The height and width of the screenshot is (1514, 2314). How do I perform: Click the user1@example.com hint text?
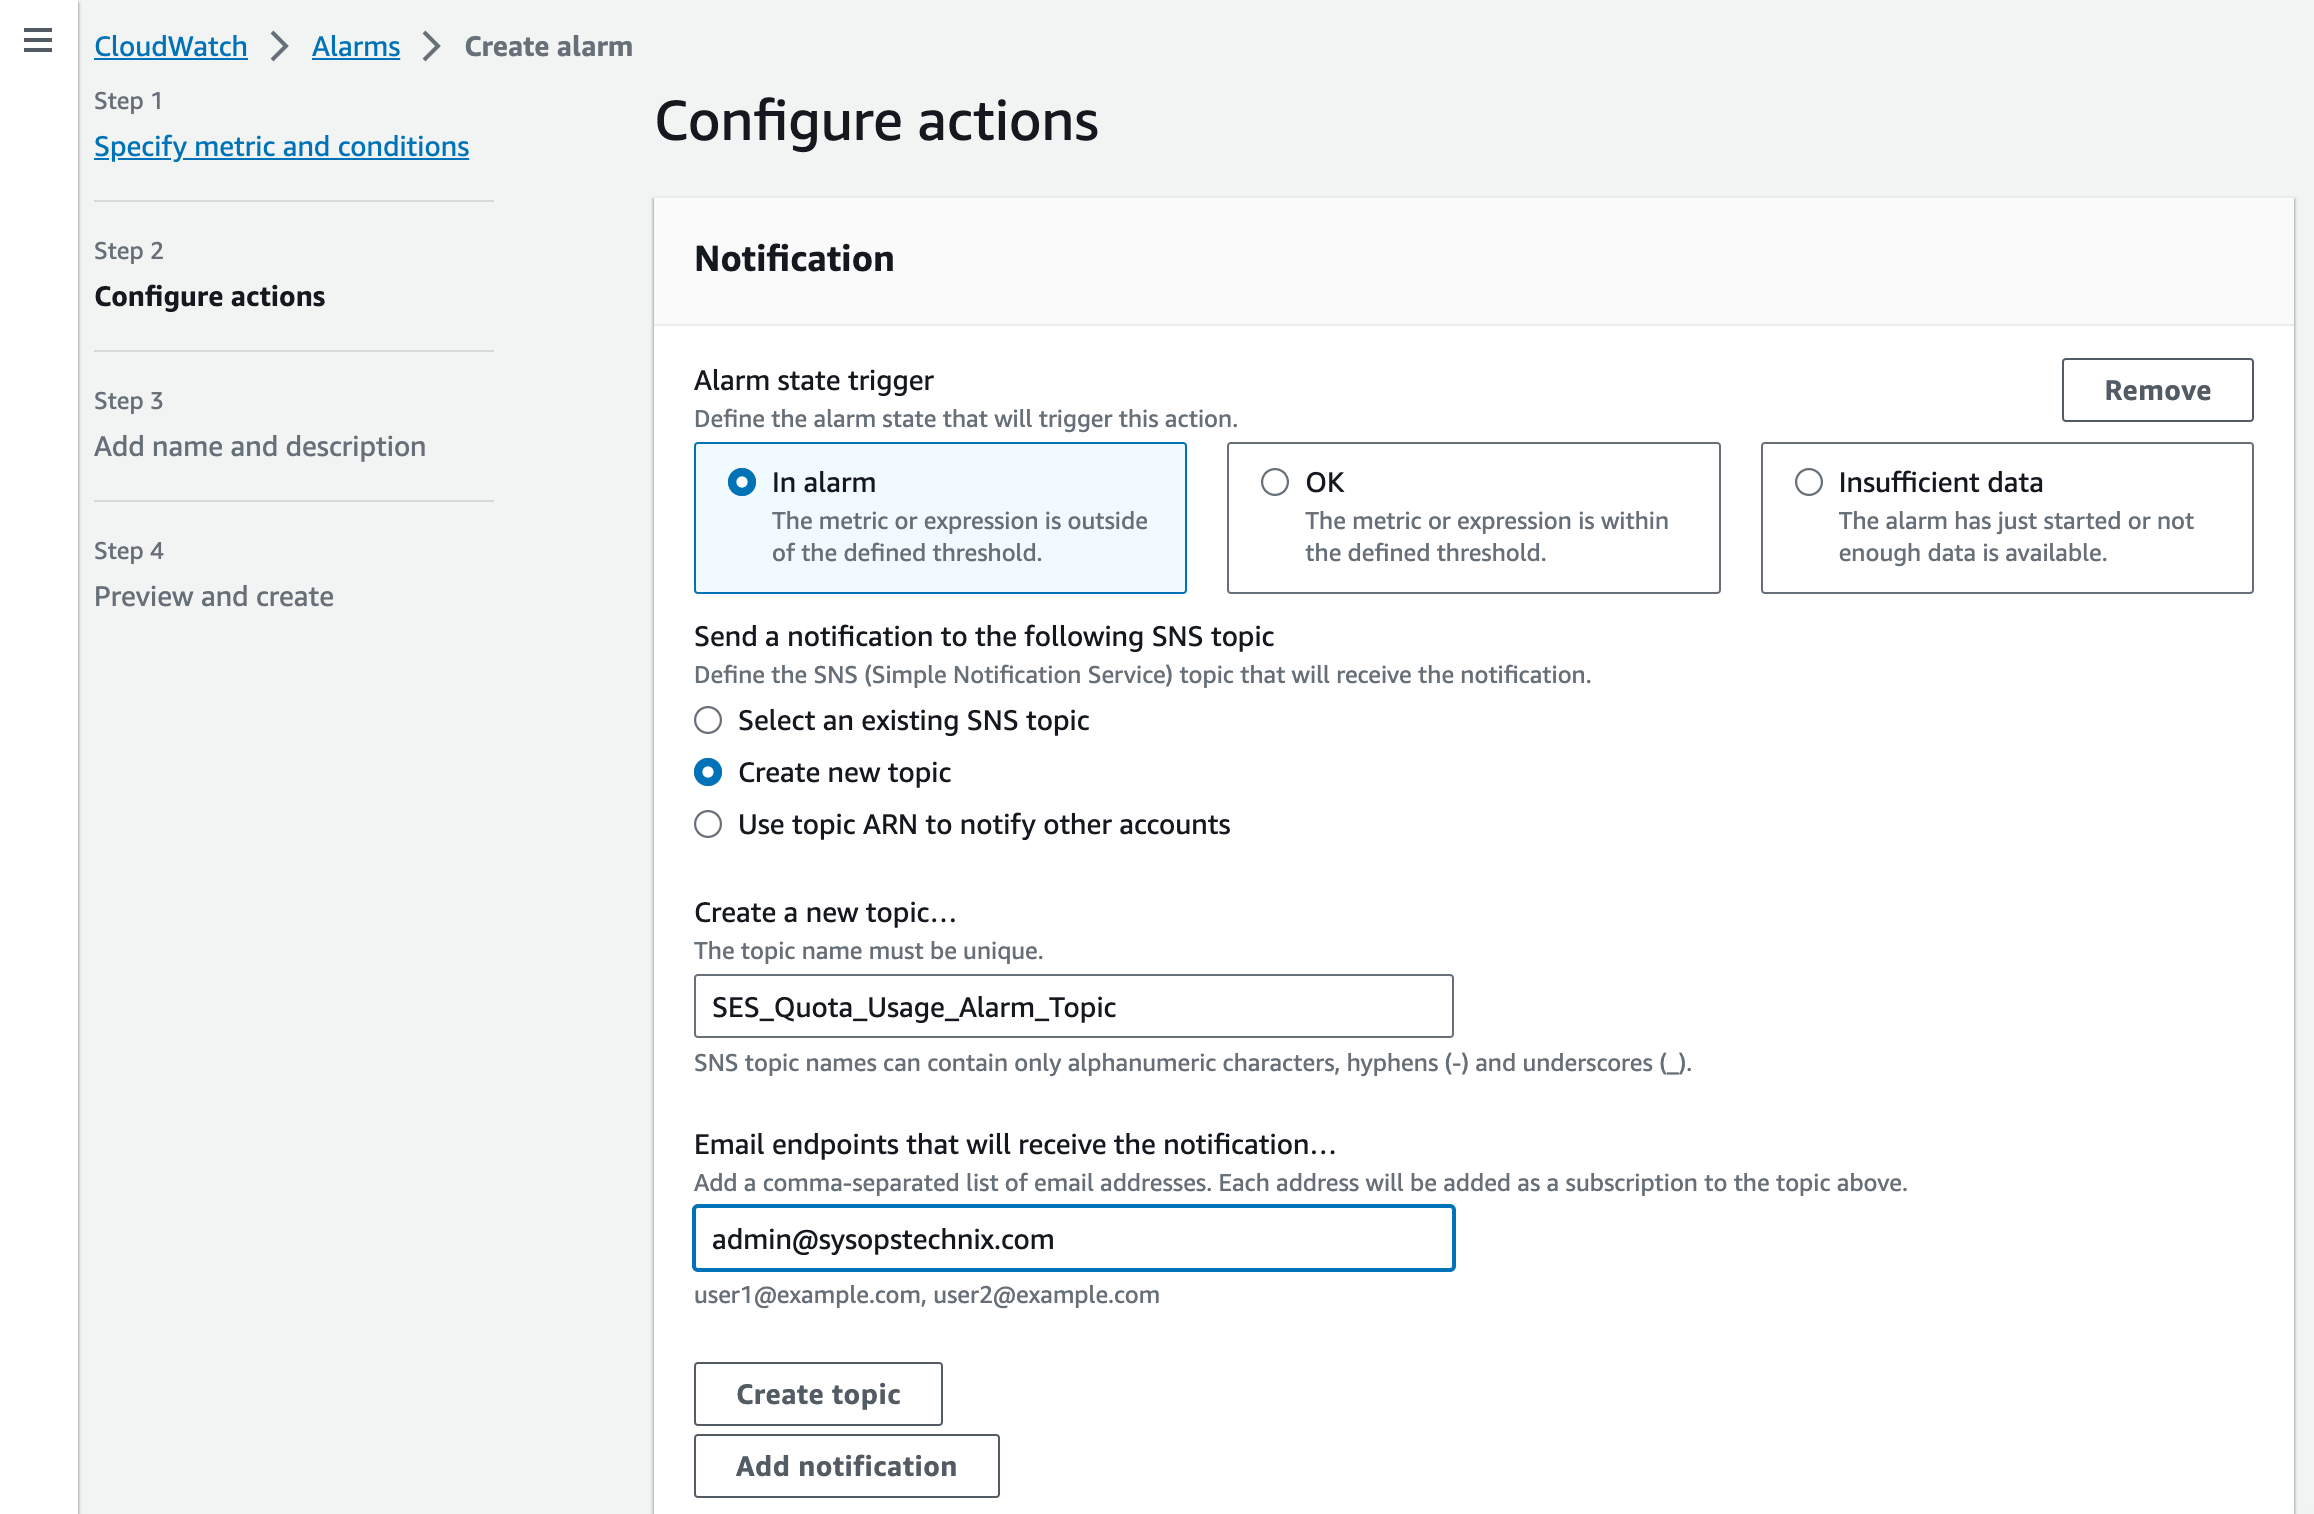[x=927, y=1294]
